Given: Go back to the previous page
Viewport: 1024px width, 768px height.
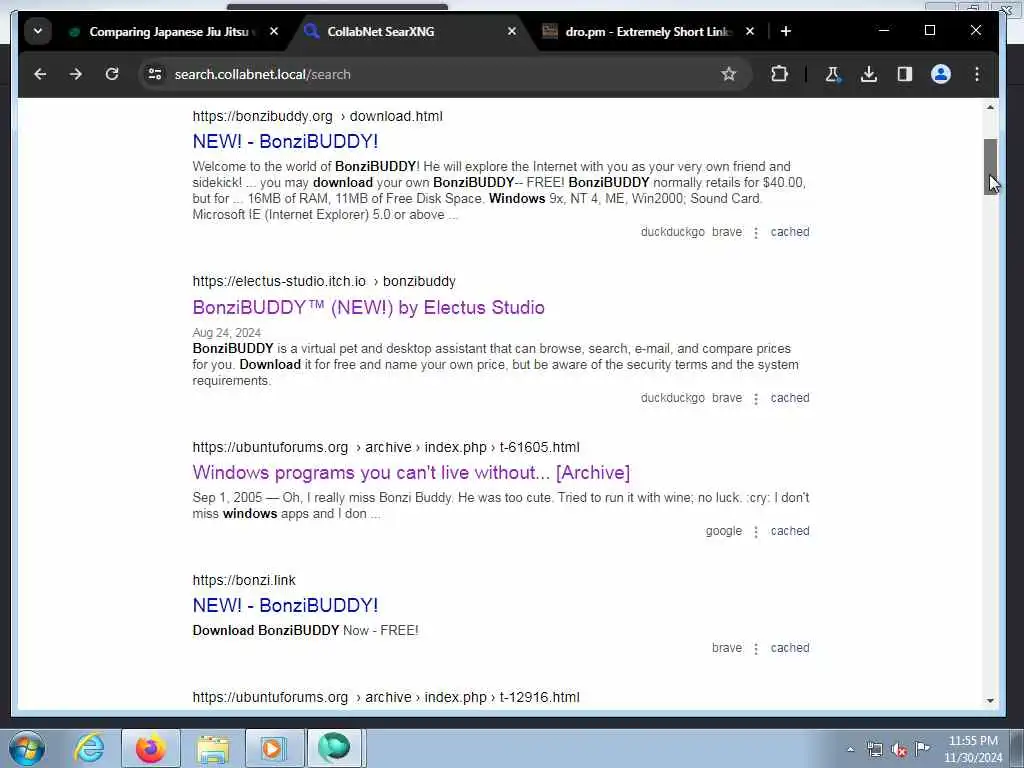Looking at the screenshot, I should pyautogui.click(x=40, y=74).
